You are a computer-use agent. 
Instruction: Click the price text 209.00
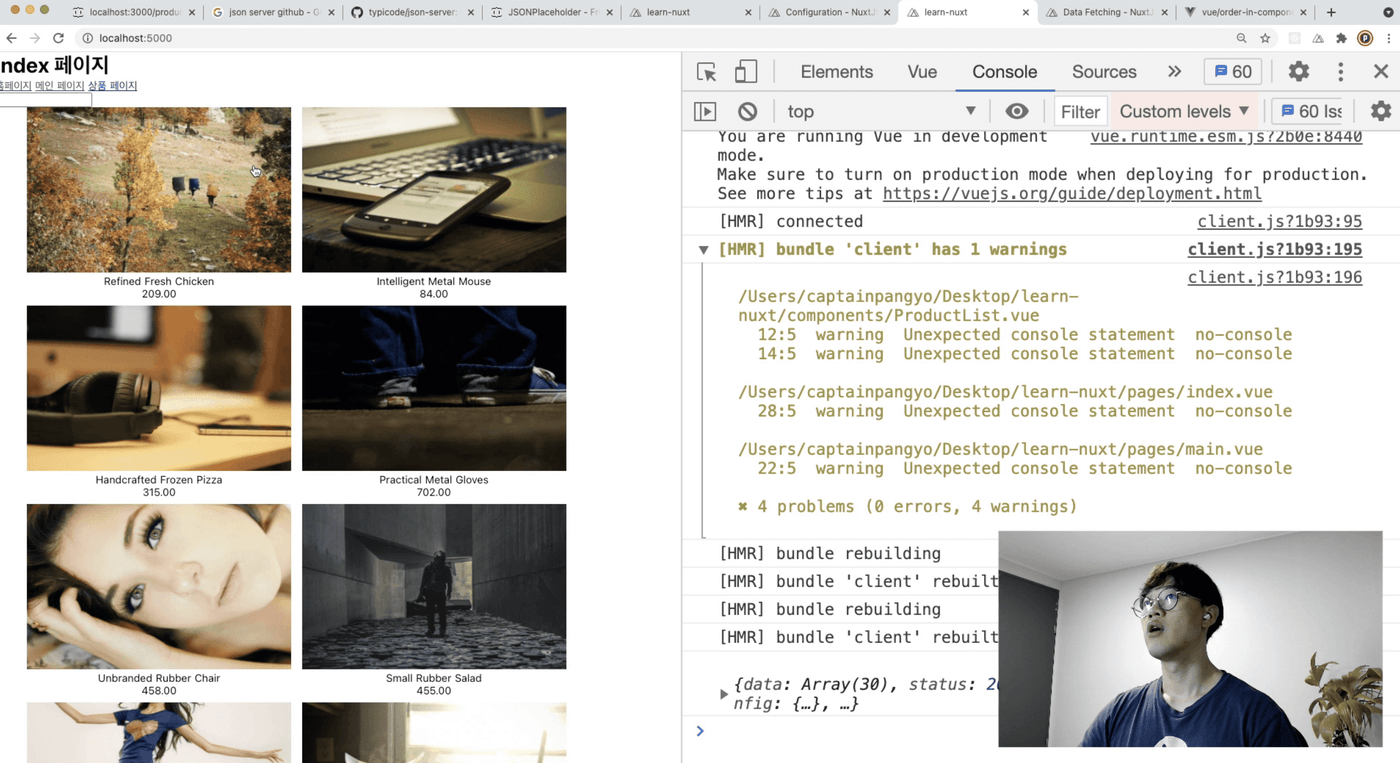tap(159, 294)
